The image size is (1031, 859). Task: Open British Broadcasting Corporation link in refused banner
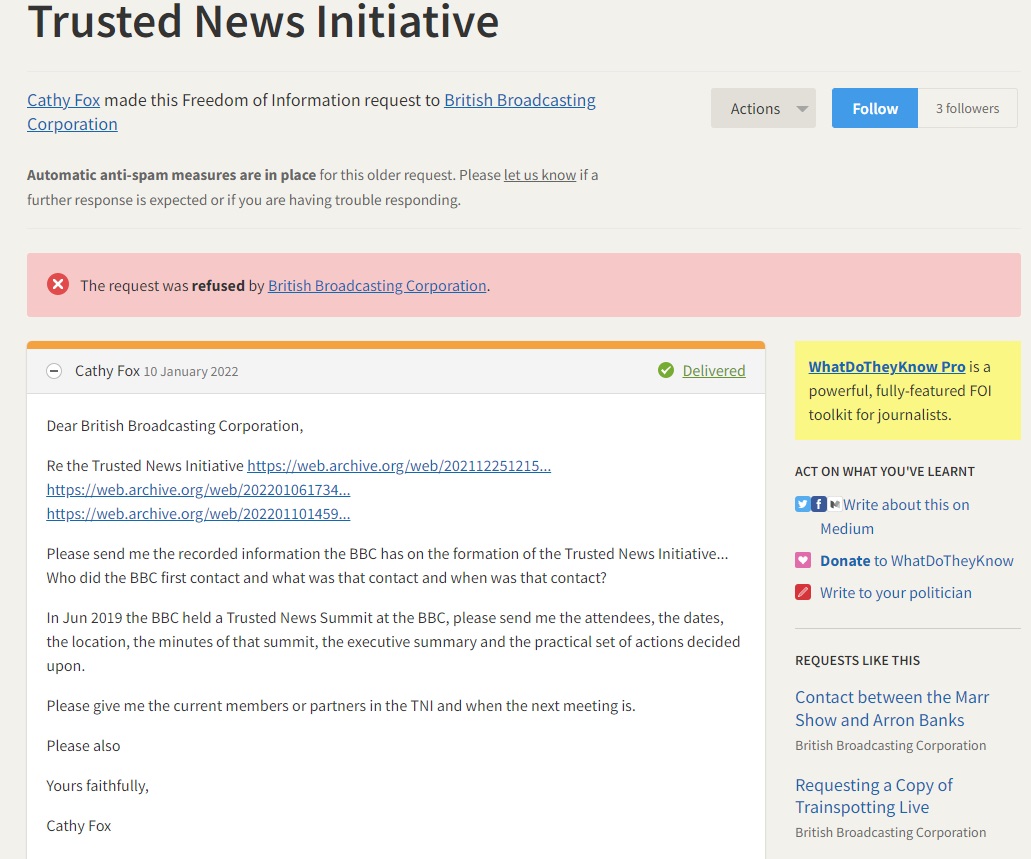[x=377, y=285]
